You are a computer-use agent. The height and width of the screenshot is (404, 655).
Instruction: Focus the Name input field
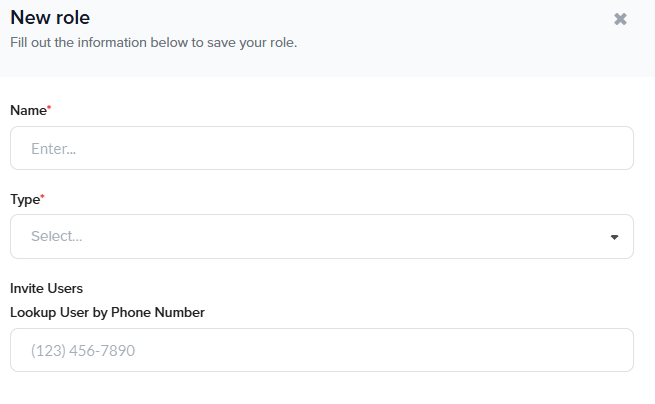[x=321, y=148]
